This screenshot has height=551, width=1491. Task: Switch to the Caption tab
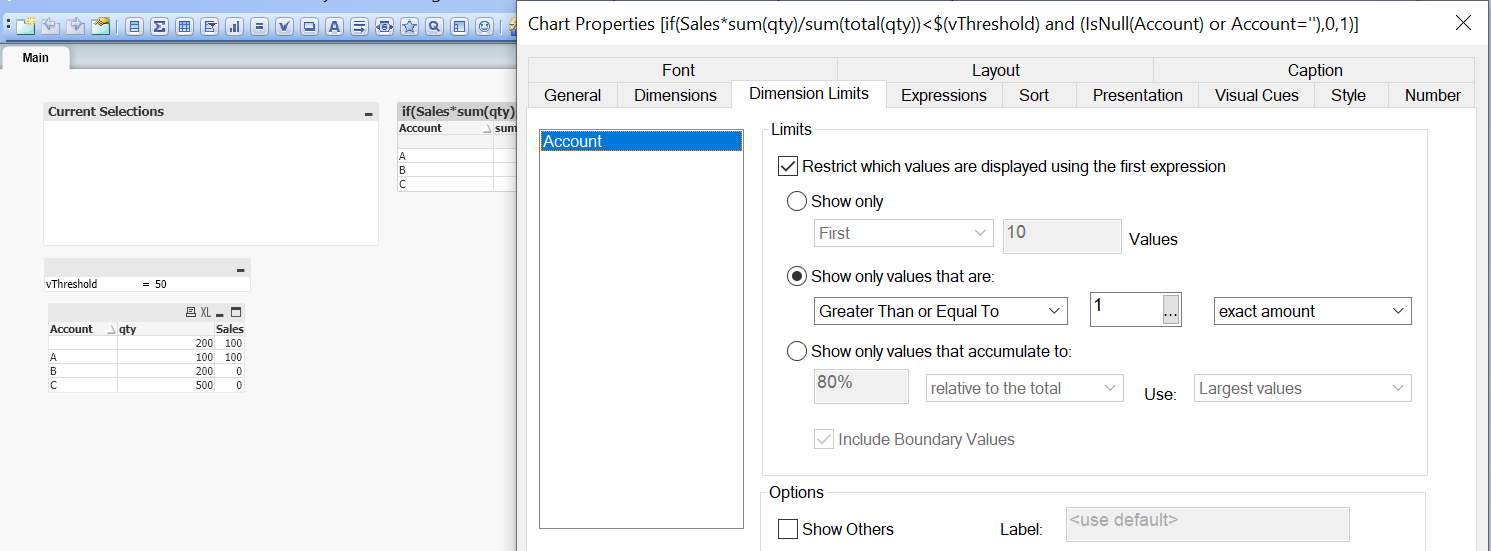pyautogui.click(x=1315, y=70)
